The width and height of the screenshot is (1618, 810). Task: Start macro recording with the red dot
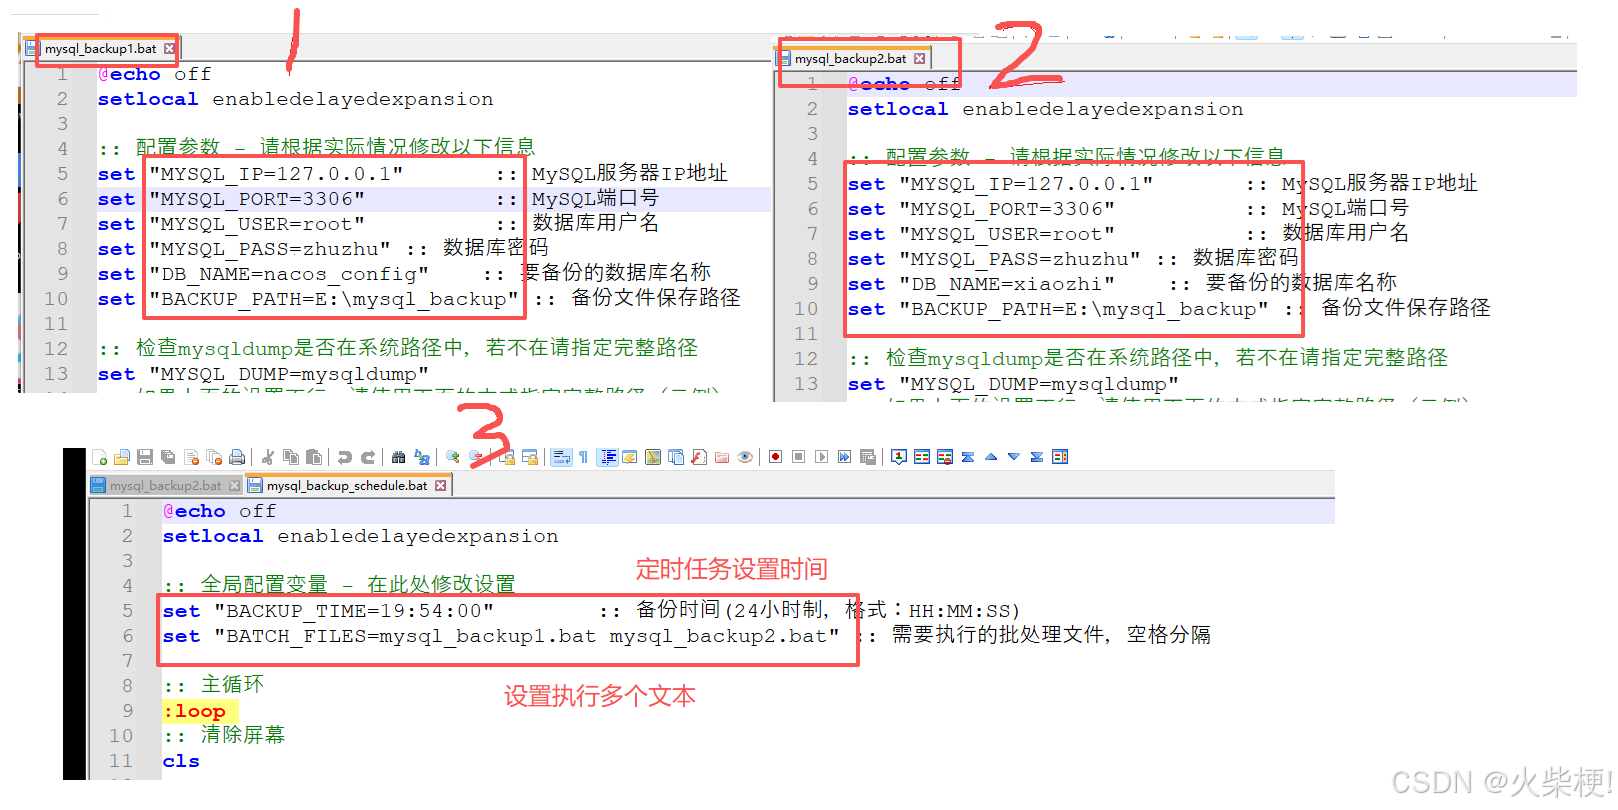pyautogui.click(x=775, y=457)
